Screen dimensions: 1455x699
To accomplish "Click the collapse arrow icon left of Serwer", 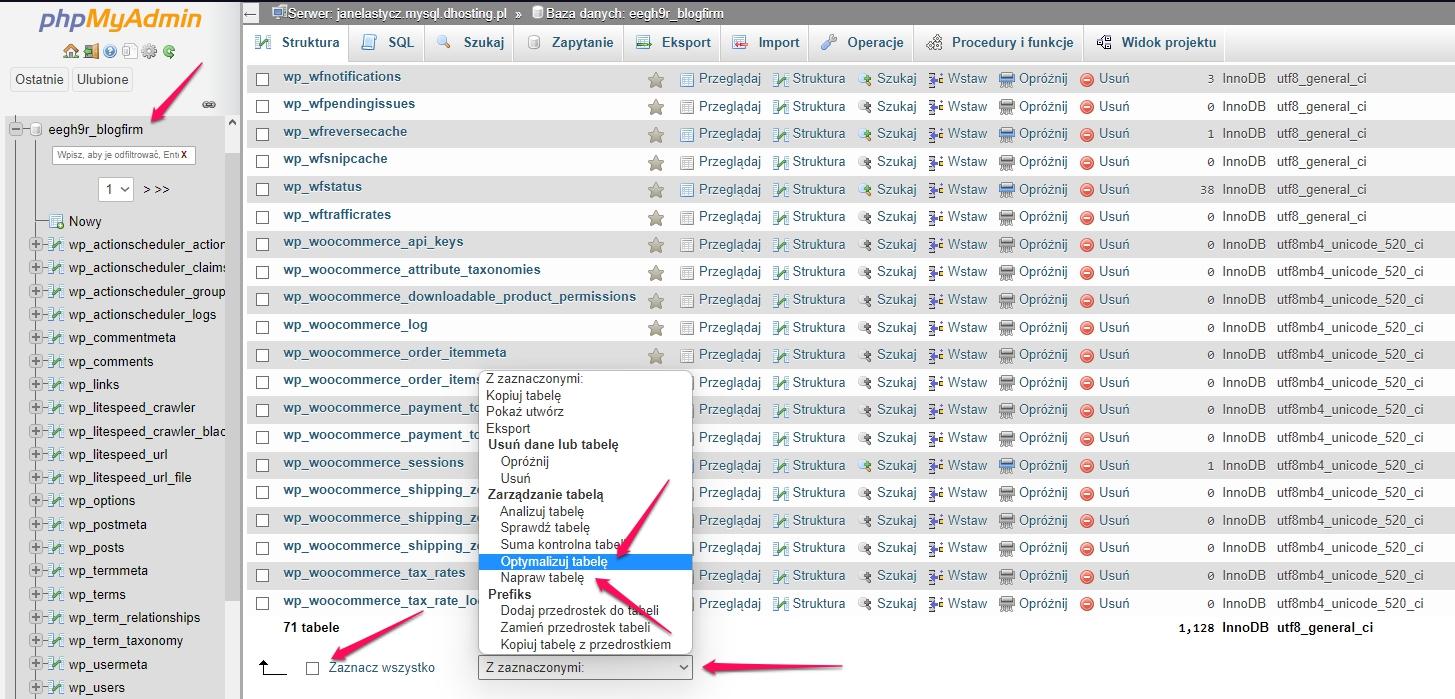I will point(251,14).
